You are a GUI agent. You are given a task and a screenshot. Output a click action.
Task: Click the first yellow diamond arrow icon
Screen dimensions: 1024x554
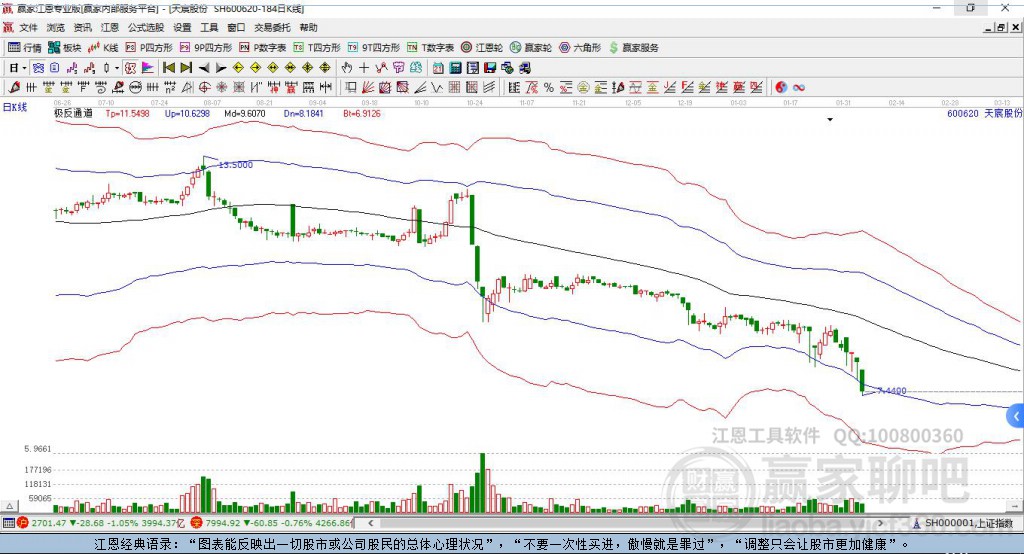tap(238, 68)
